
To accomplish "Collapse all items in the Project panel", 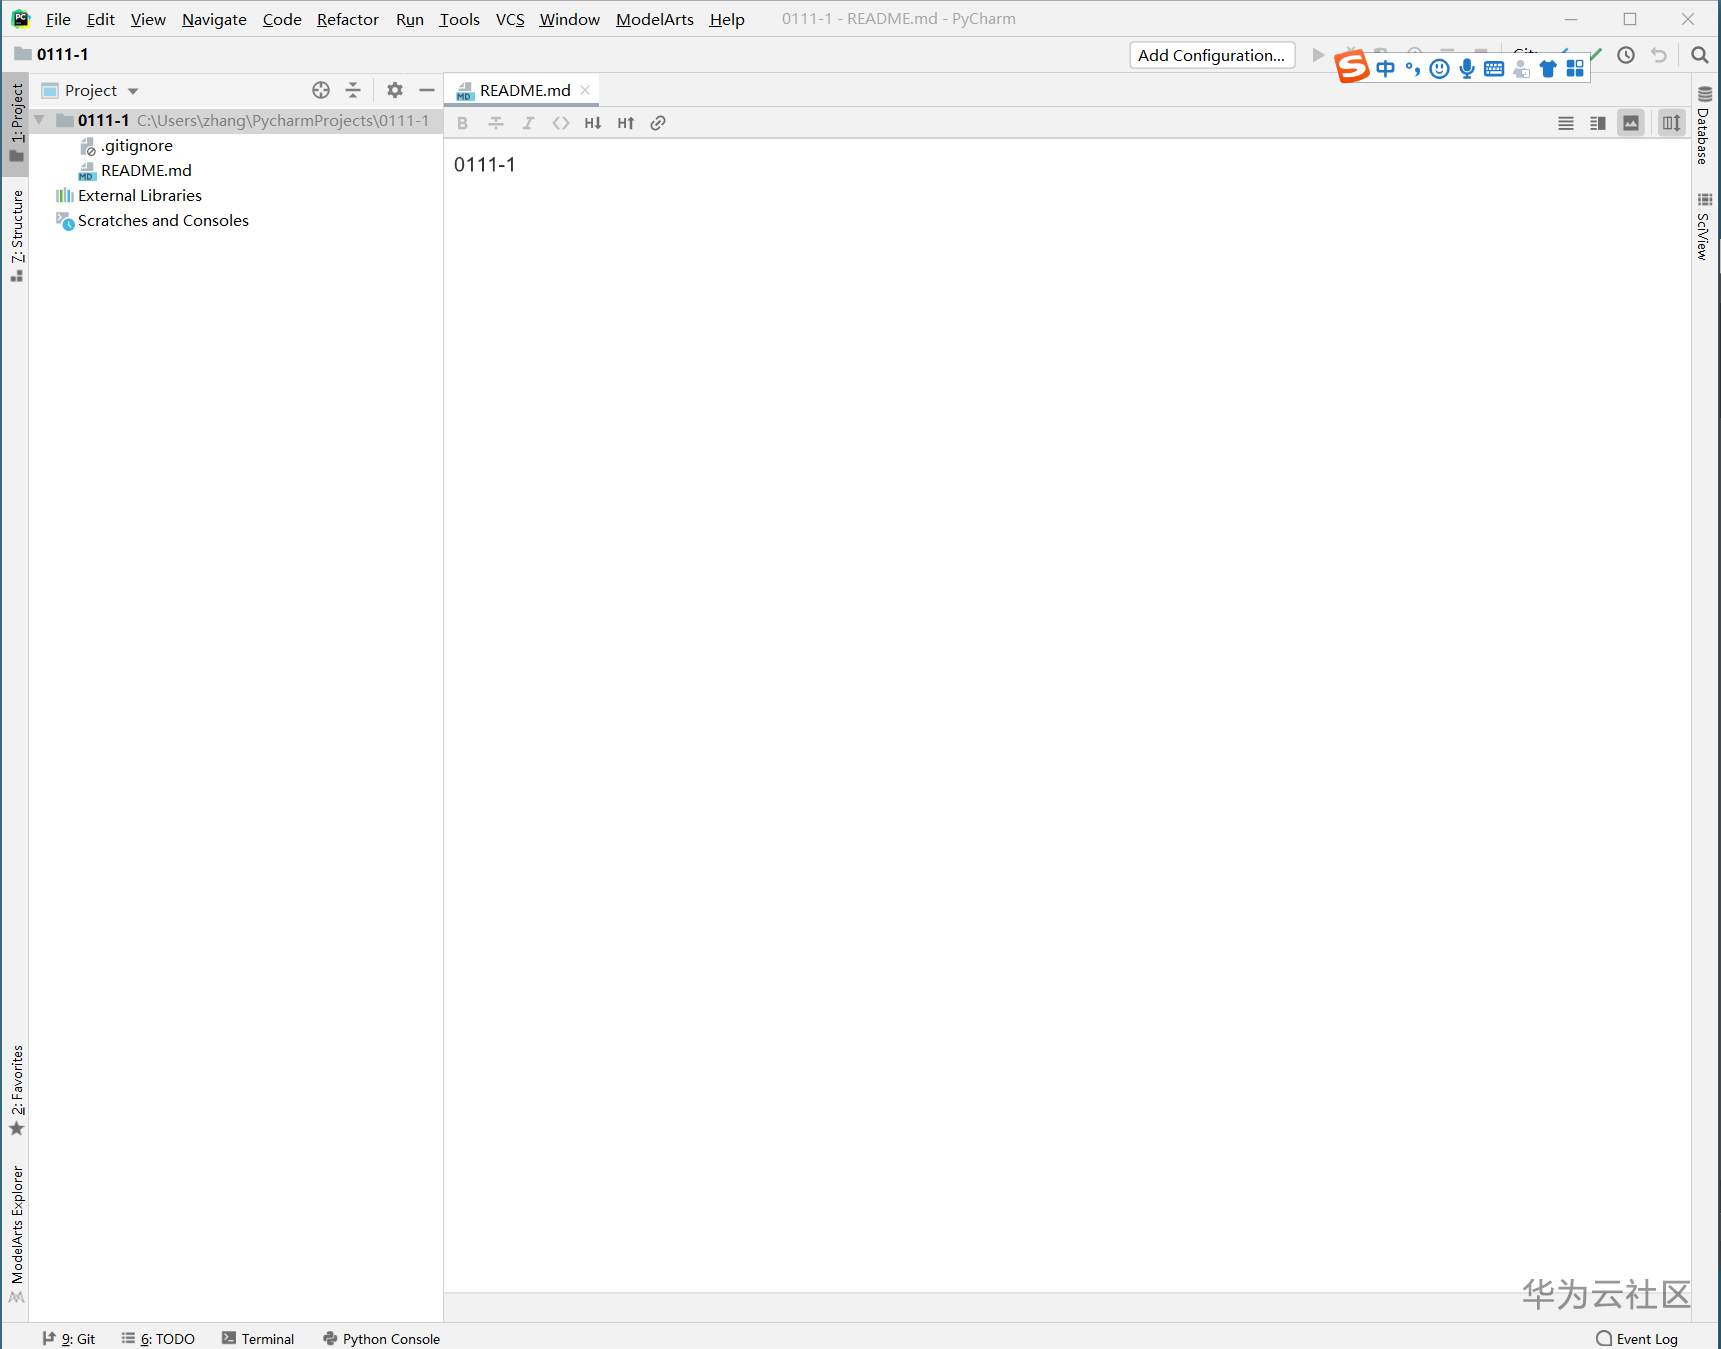I will (x=353, y=90).
